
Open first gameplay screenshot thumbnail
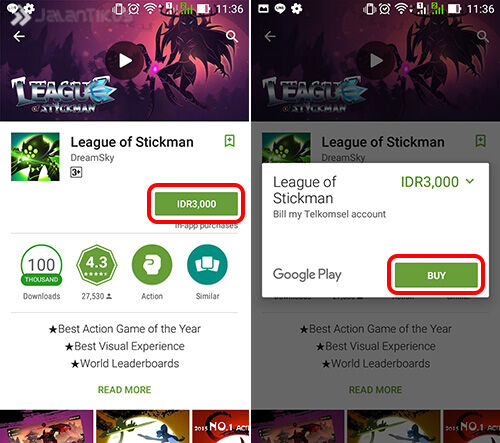(46, 426)
